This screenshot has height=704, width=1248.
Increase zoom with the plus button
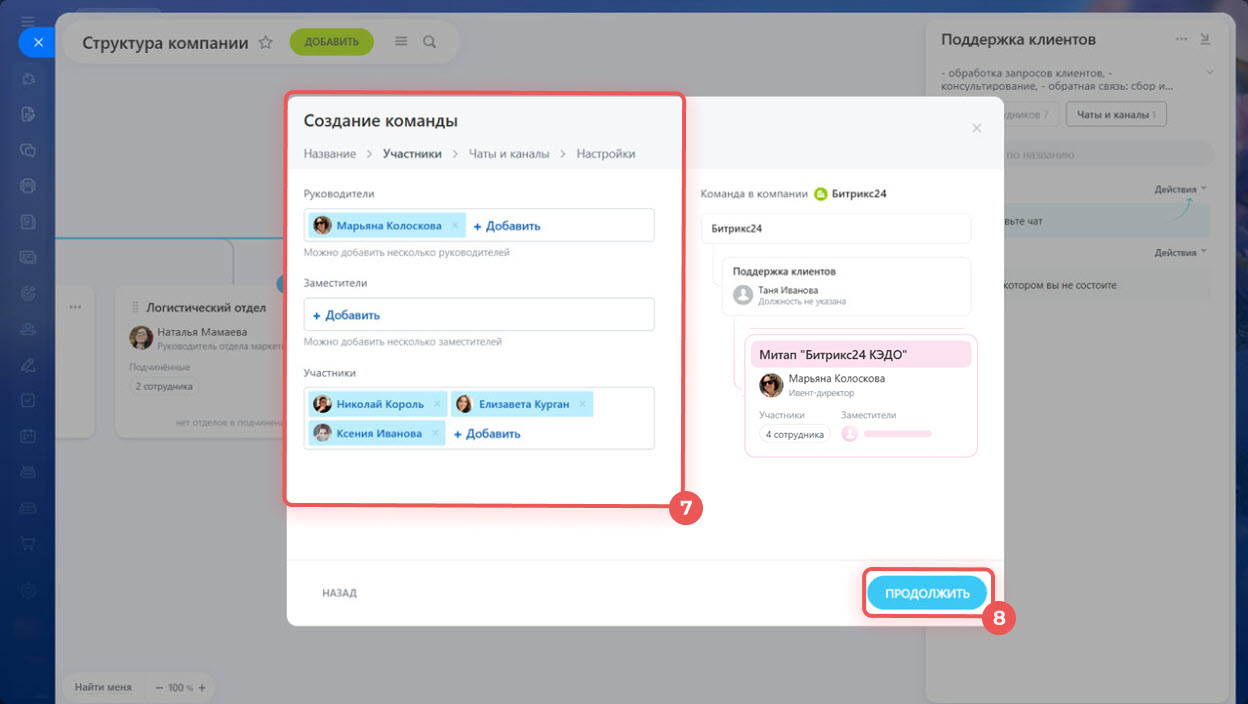[x=202, y=688]
